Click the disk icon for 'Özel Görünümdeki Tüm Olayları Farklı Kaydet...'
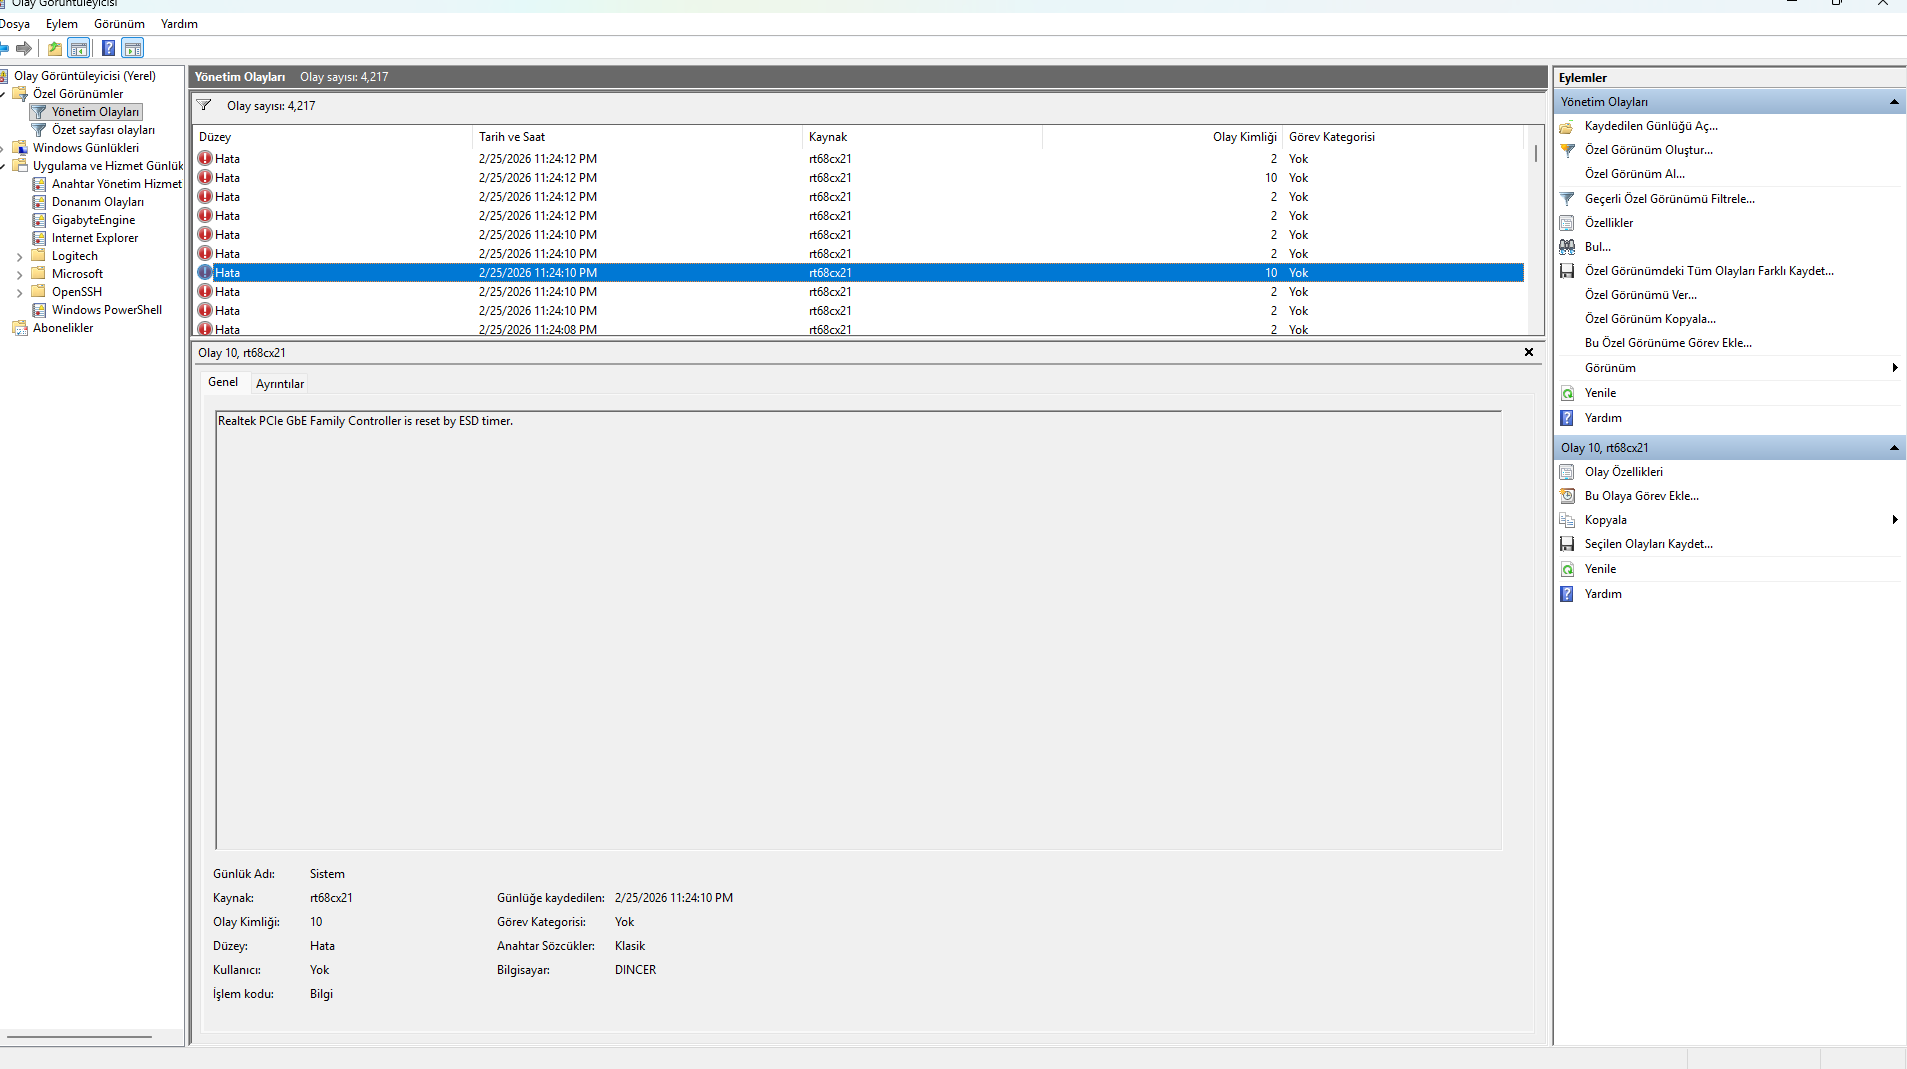This screenshot has height=1069, width=1907. [x=1567, y=271]
